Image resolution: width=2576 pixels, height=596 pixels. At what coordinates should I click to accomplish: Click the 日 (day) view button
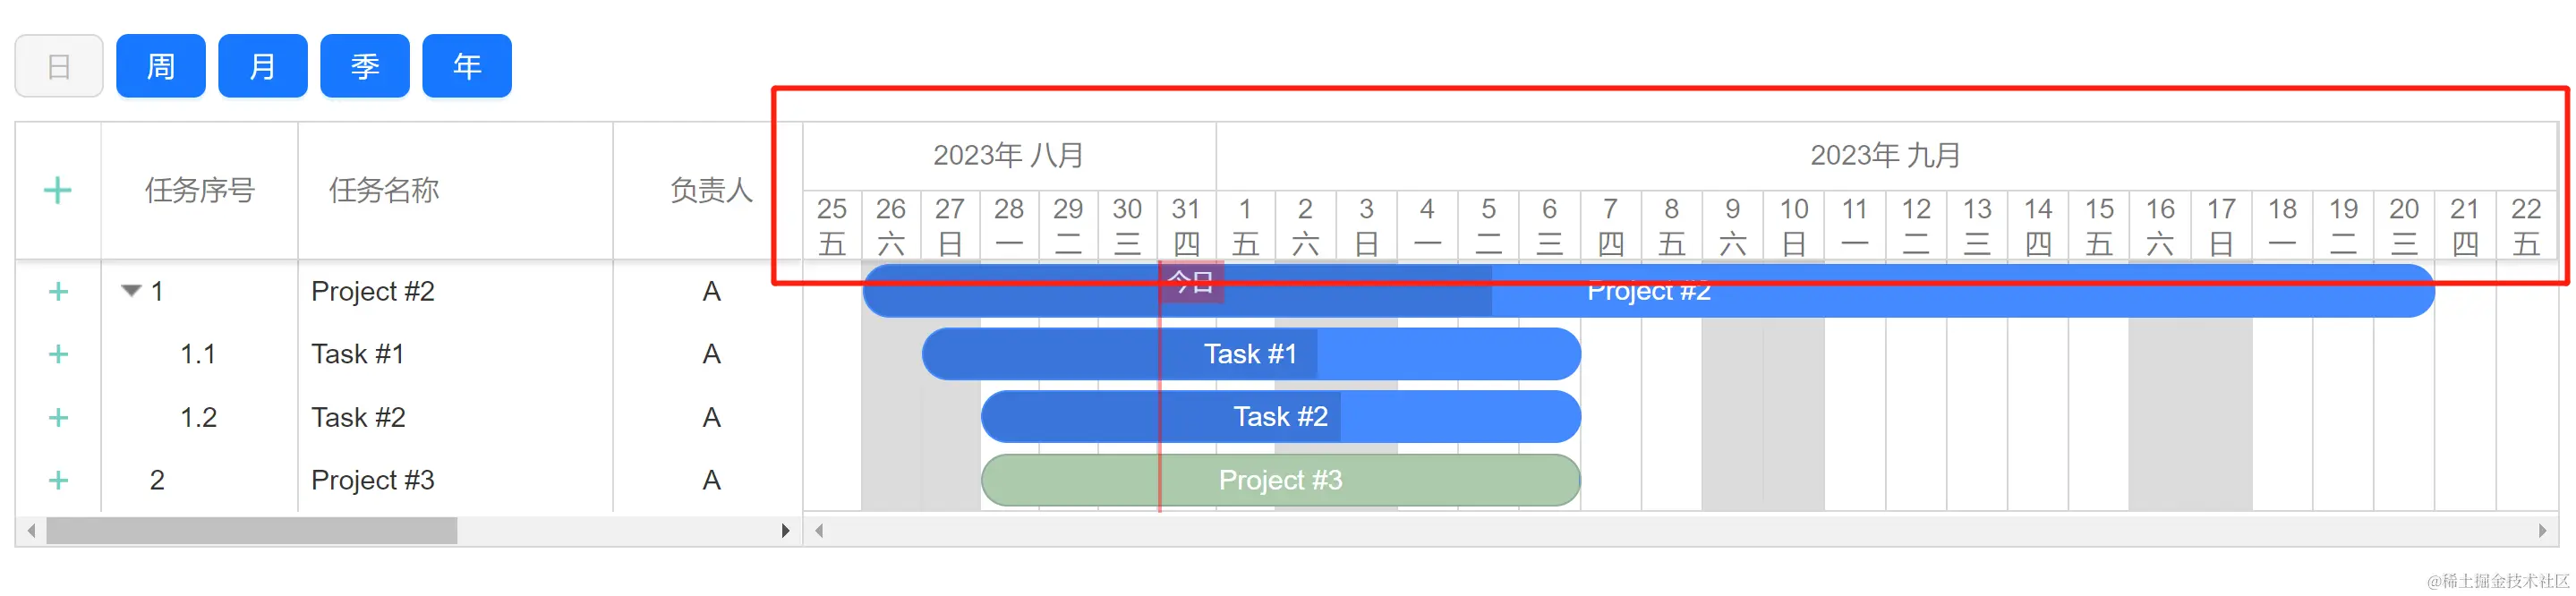59,66
